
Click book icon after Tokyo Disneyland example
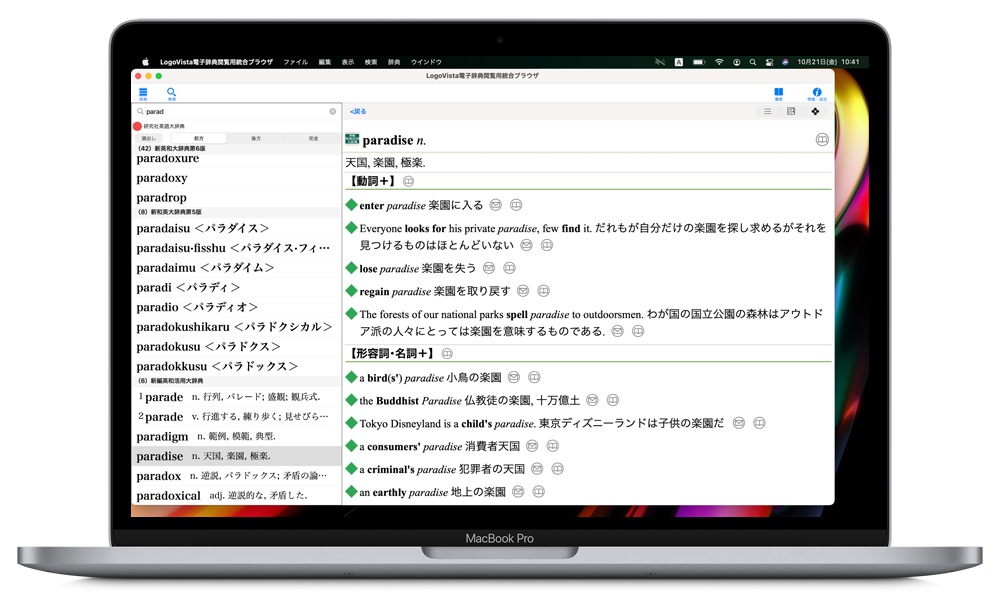pos(759,423)
